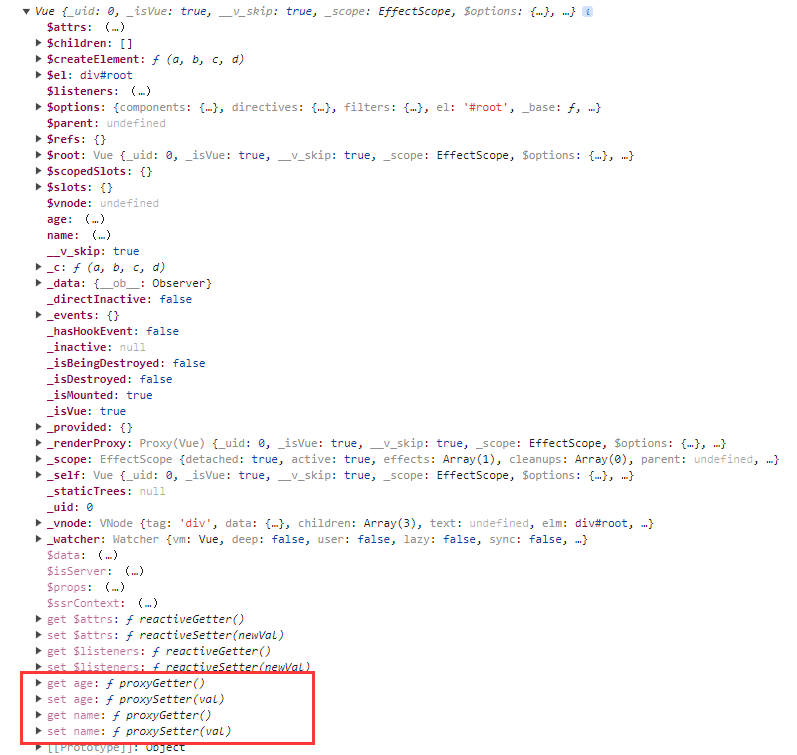Expand the $createElement function
Image resolution: width=797 pixels, height=755 pixels.
pyautogui.click(x=38, y=59)
